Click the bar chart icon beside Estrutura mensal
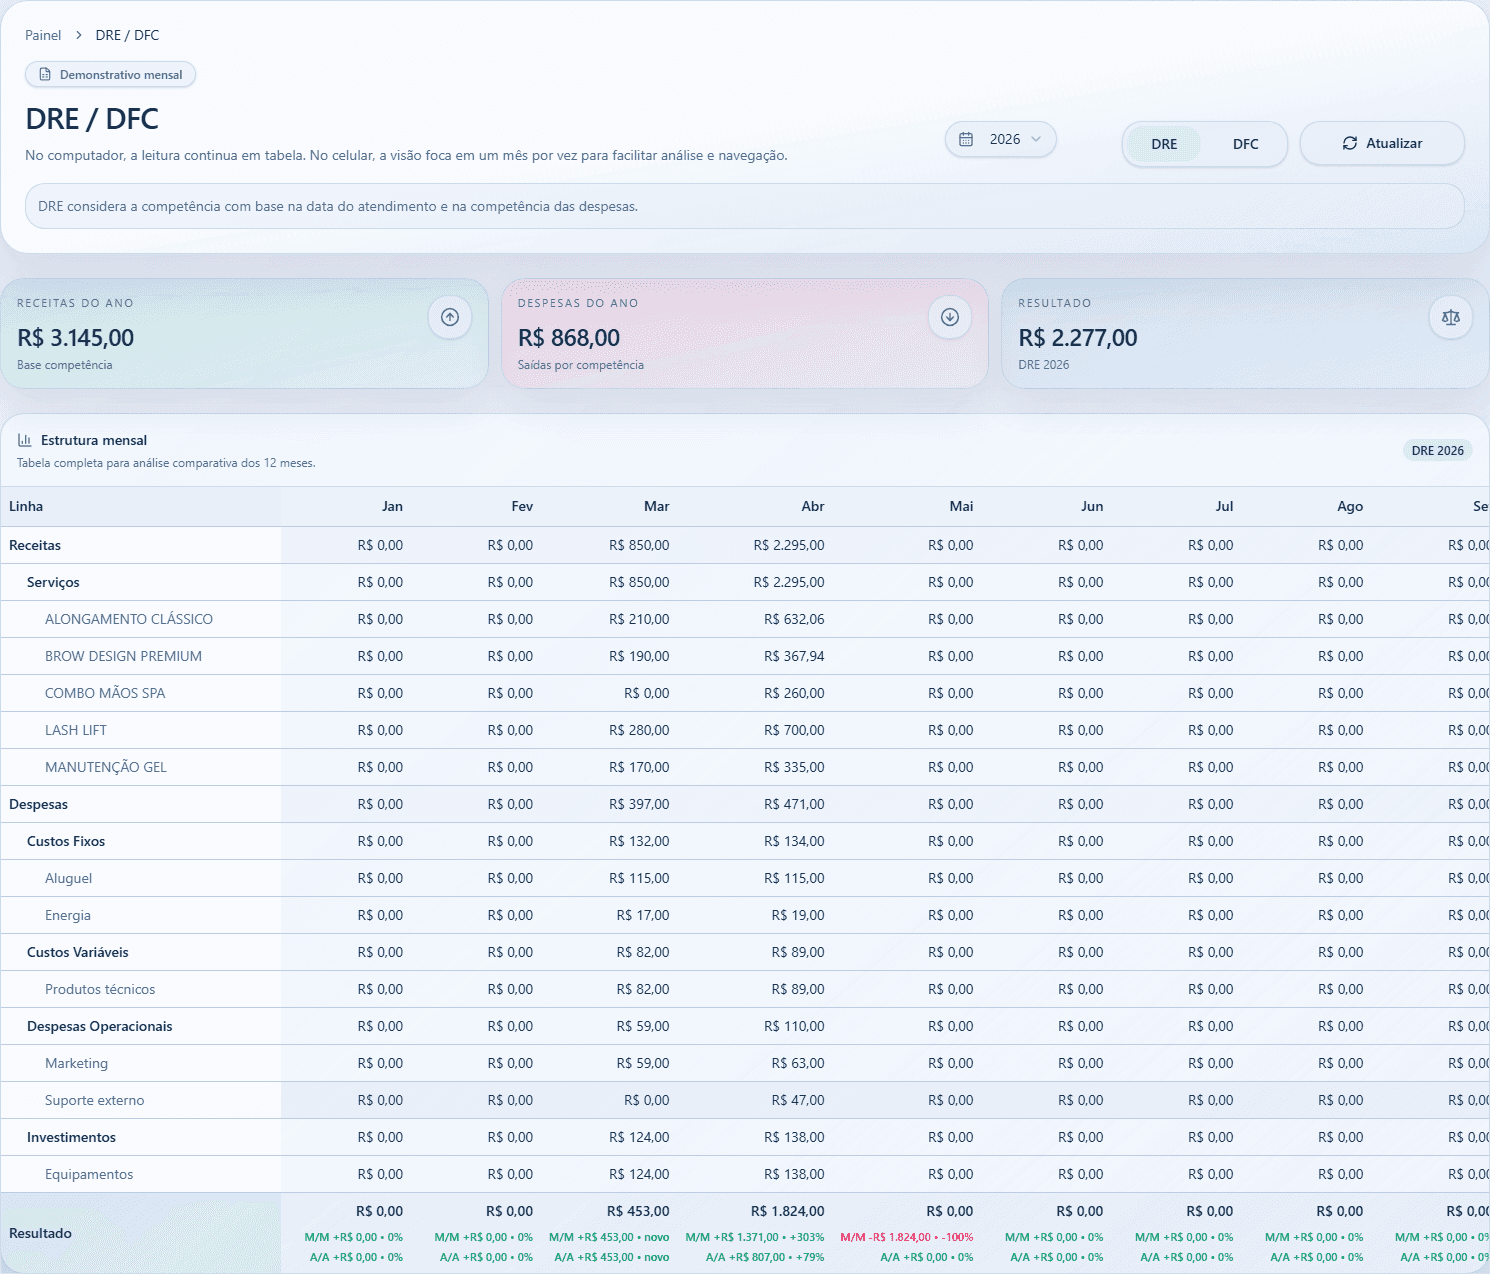The height and width of the screenshot is (1274, 1490). pyautogui.click(x=25, y=440)
